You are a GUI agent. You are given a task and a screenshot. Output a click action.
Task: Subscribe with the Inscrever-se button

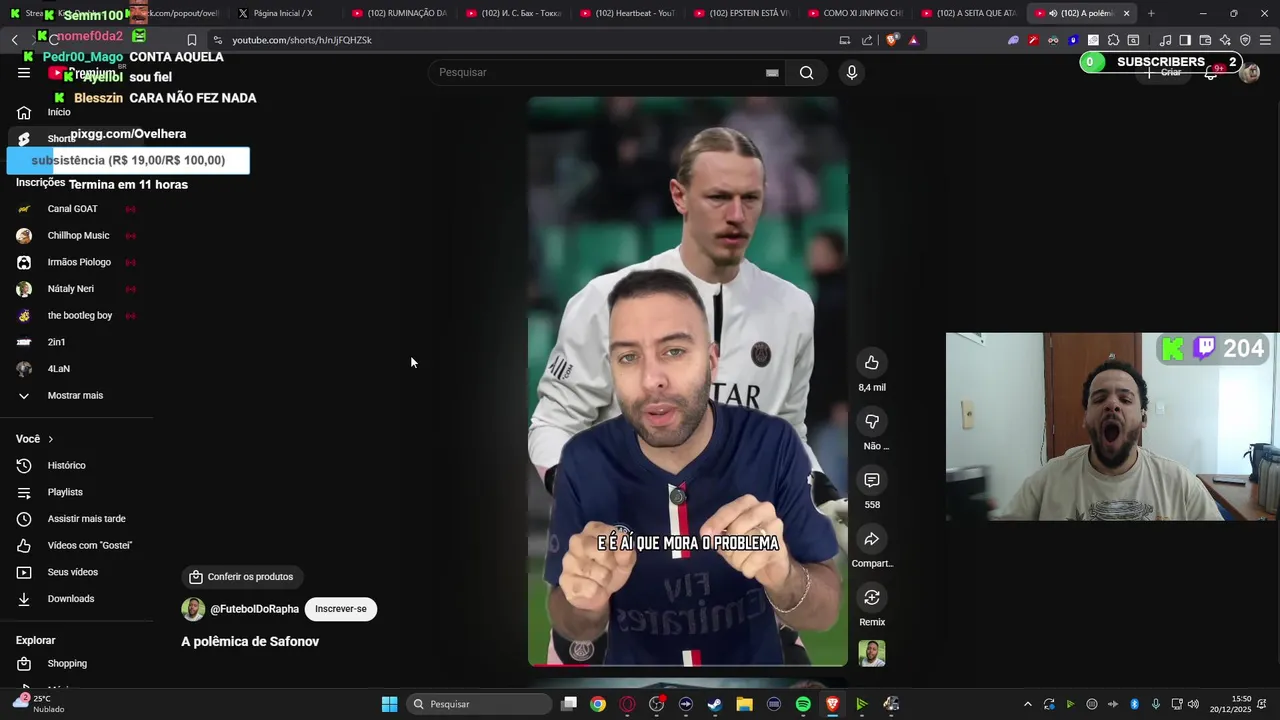pos(341,609)
